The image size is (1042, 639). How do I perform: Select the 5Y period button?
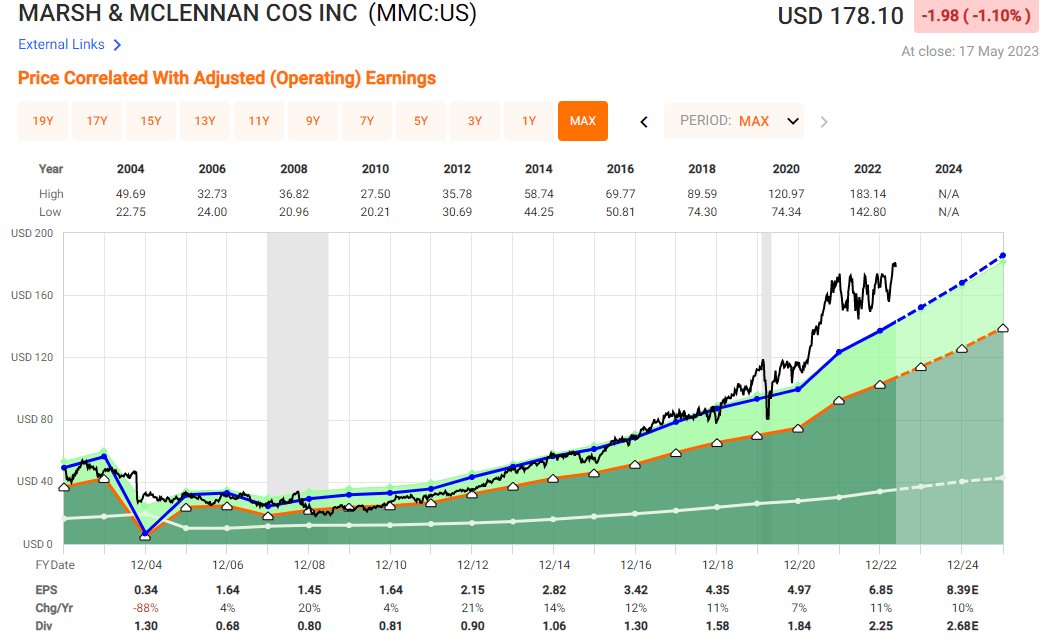420,120
